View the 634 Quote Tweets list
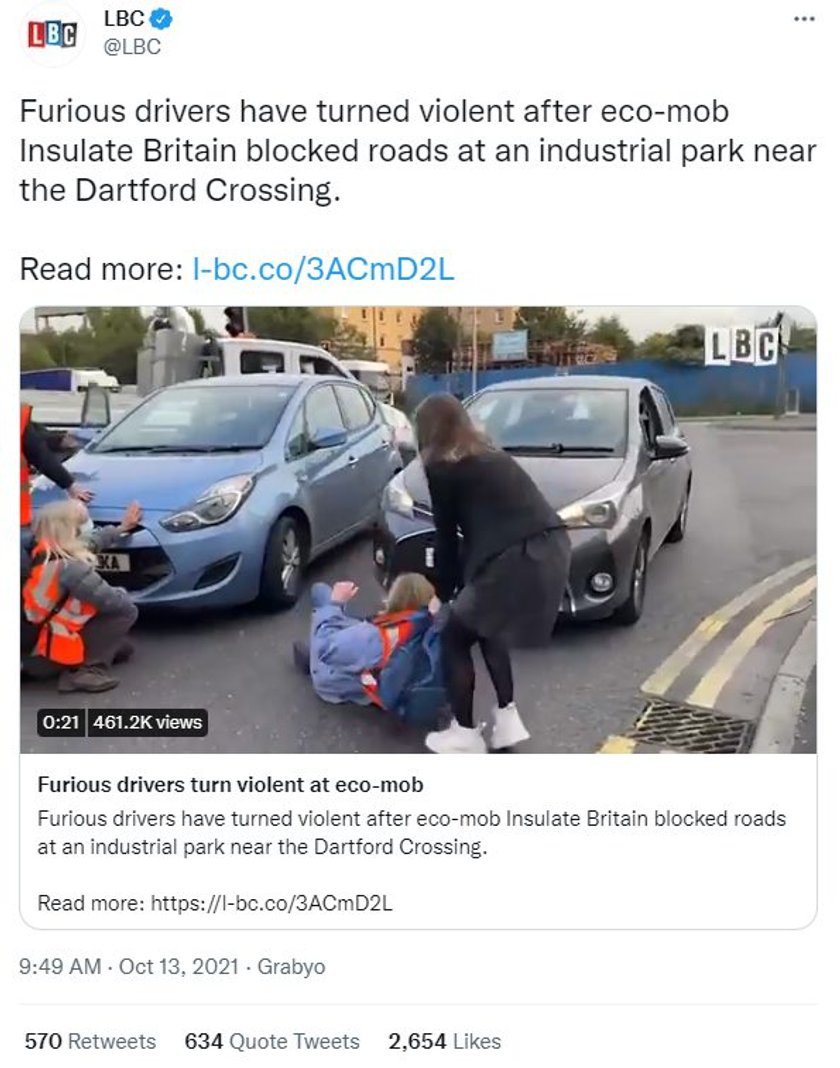The image size is (840, 1068). (x=272, y=1041)
